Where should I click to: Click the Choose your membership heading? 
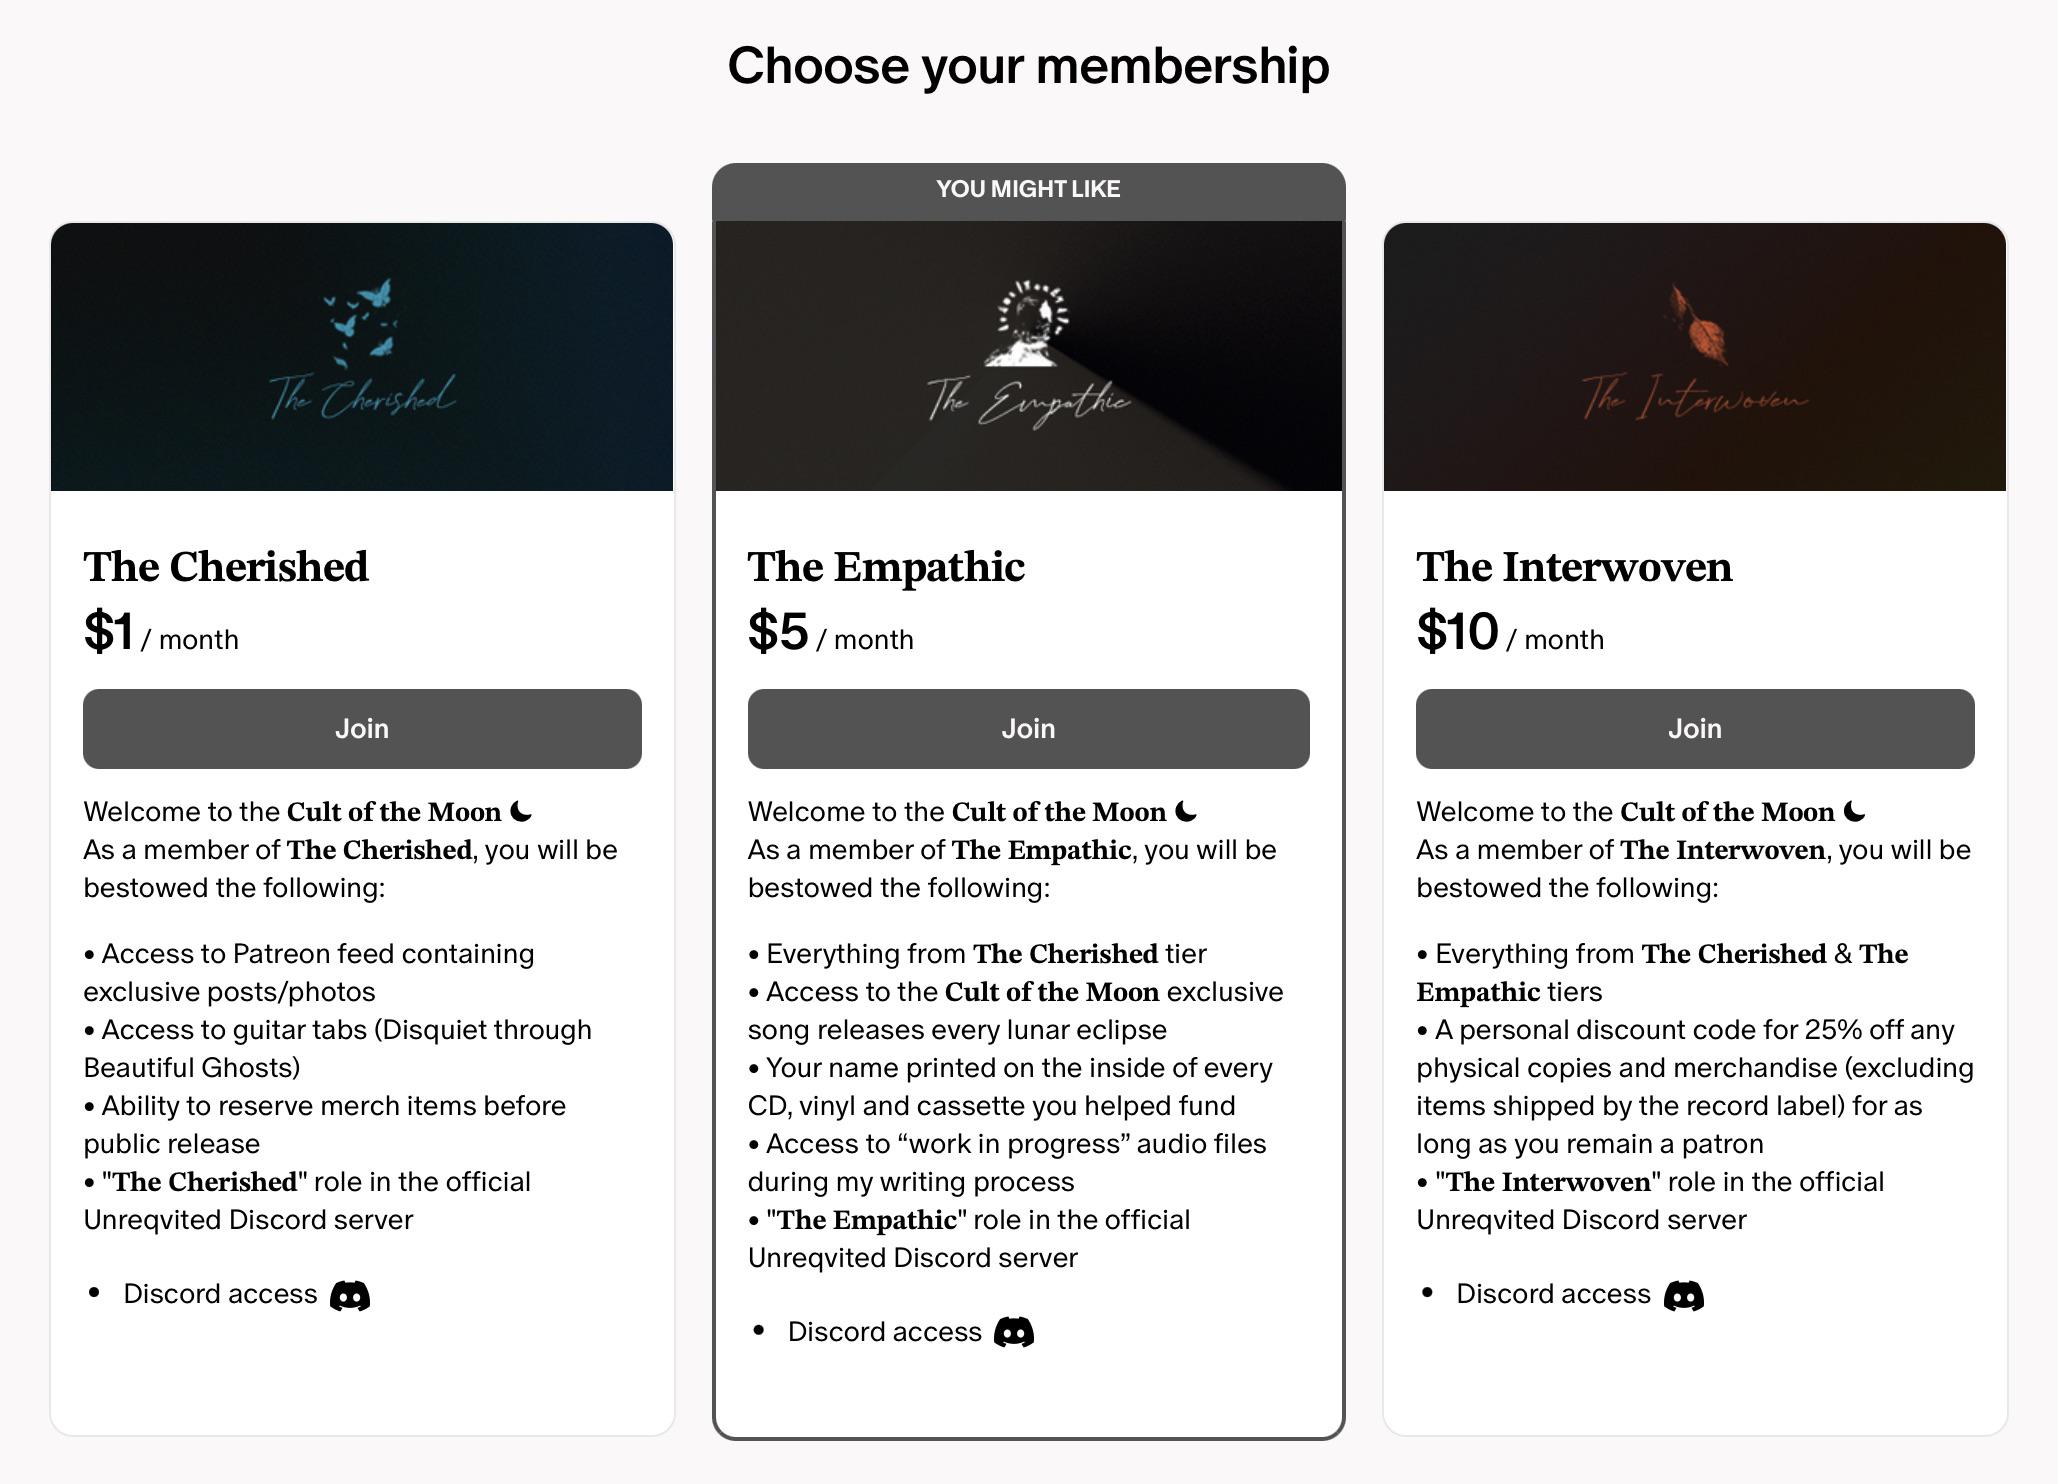[x=1028, y=66]
